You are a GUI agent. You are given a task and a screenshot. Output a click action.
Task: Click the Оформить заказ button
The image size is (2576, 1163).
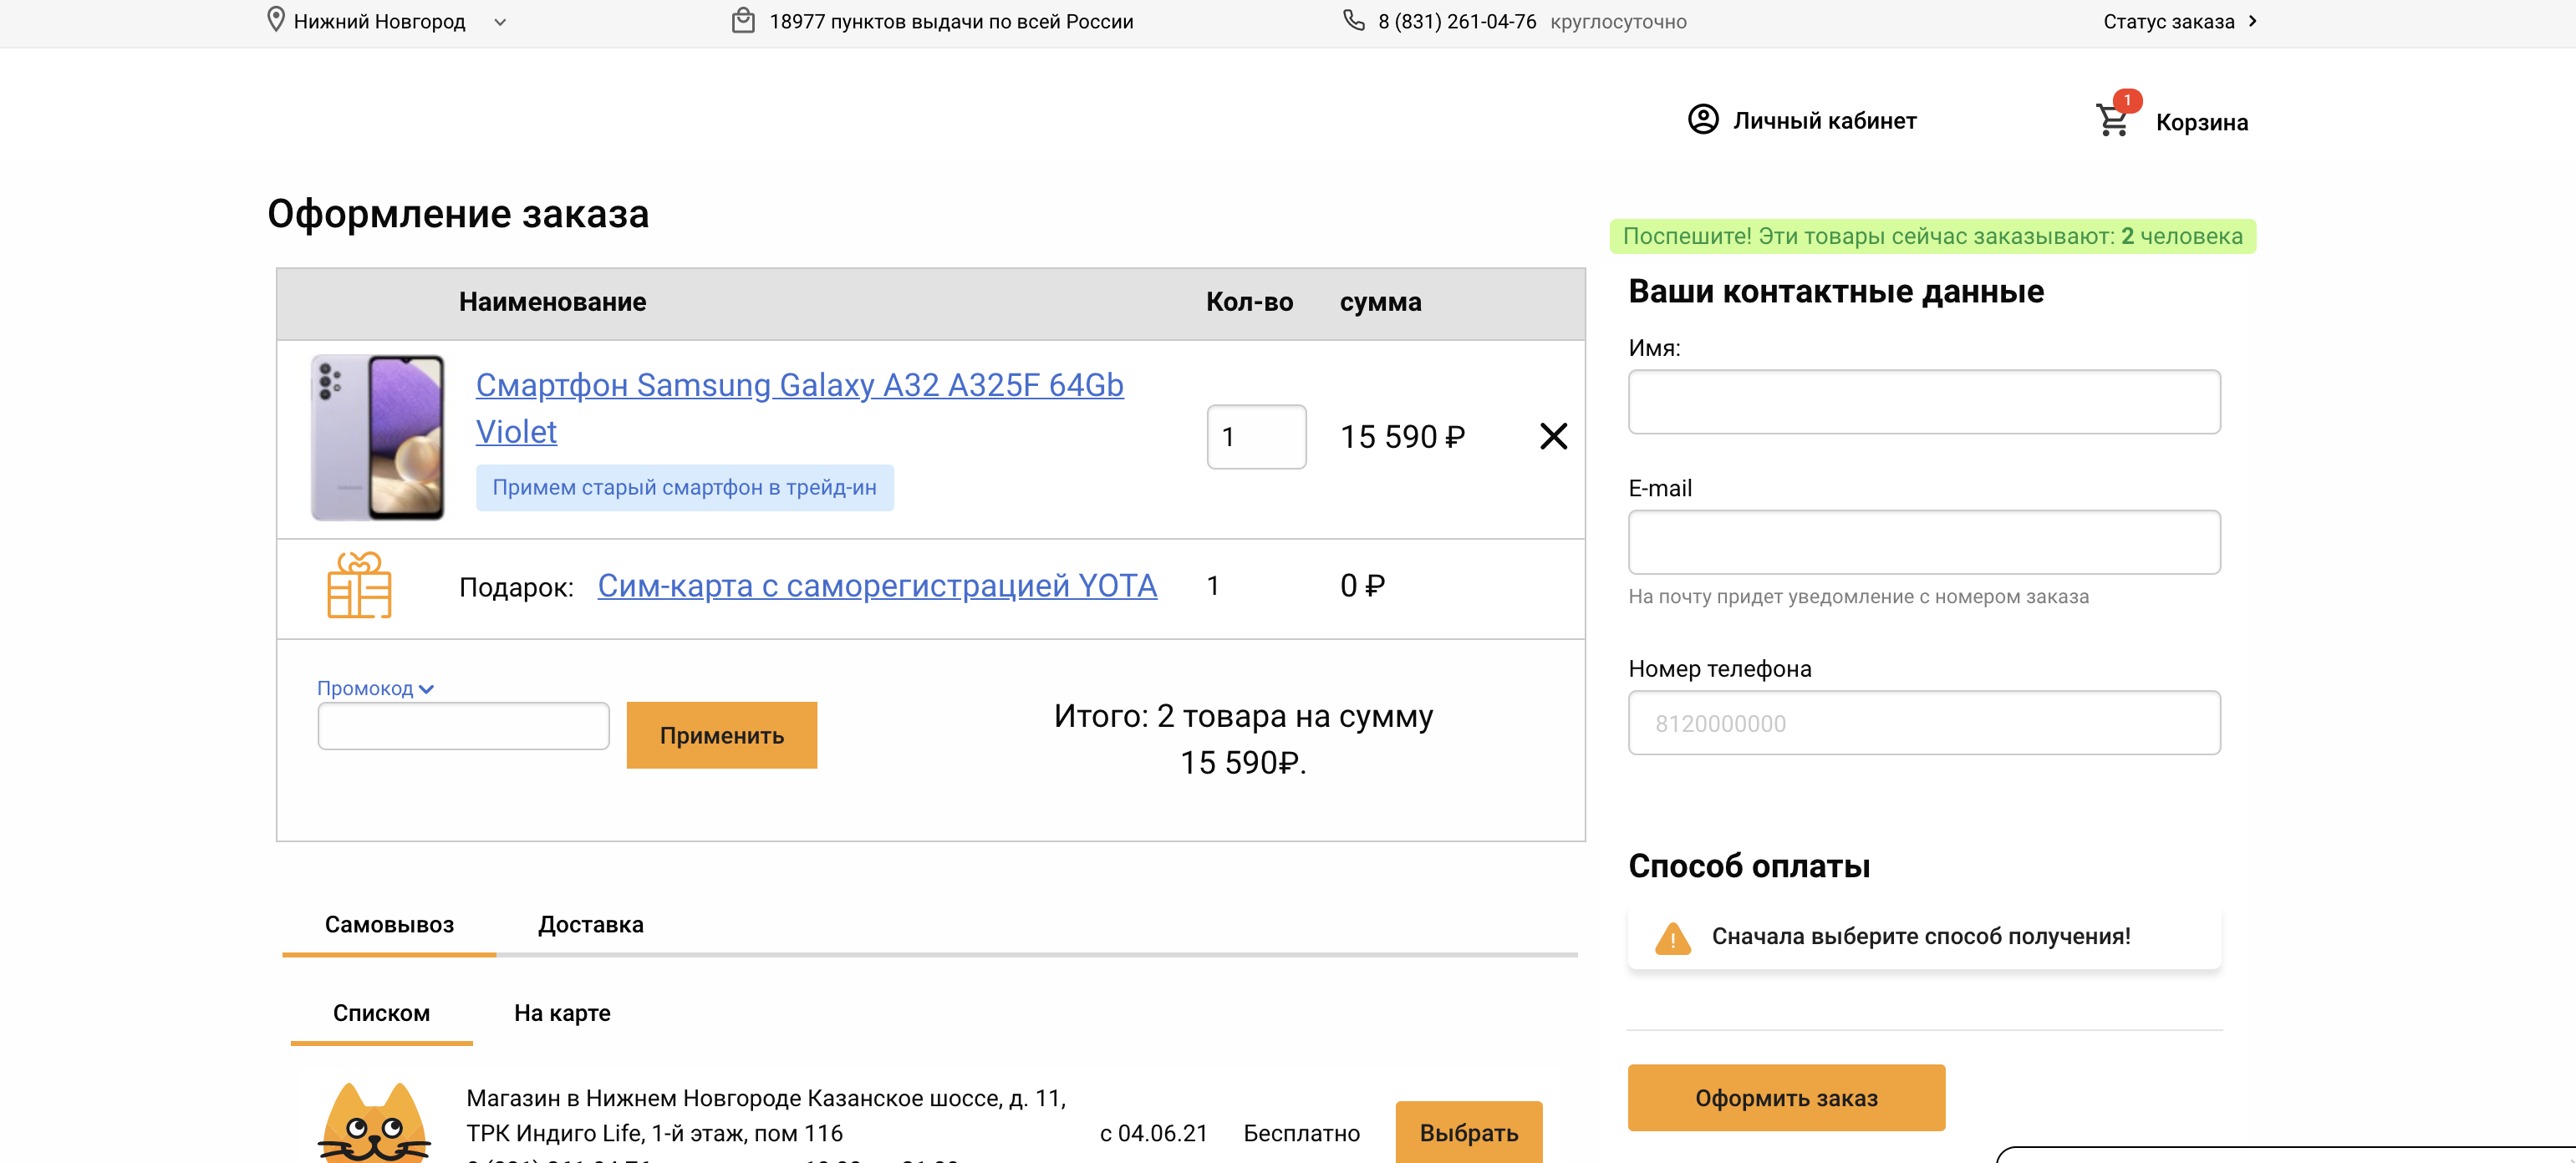tap(1786, 1098)
